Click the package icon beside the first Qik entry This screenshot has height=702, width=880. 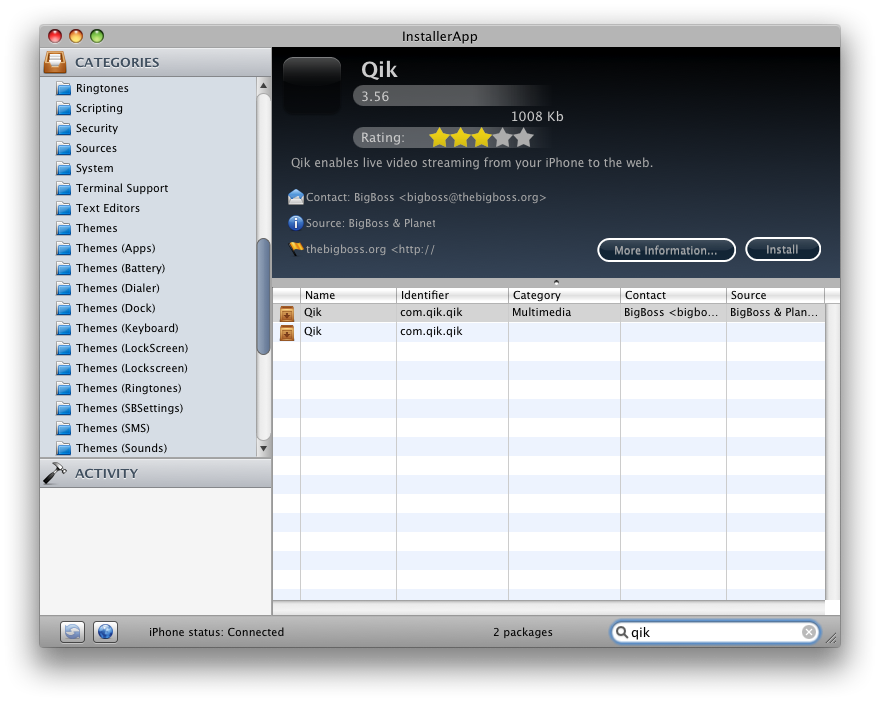tap(286, 312)
